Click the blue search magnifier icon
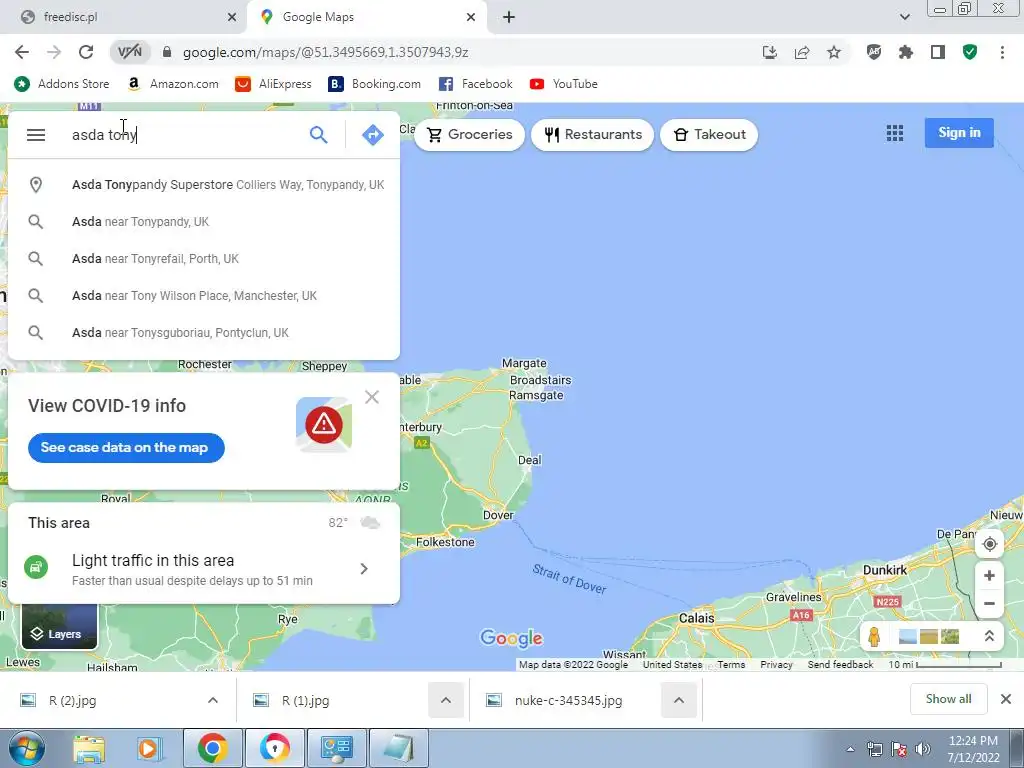1024x768 pixels. (319, 135)
